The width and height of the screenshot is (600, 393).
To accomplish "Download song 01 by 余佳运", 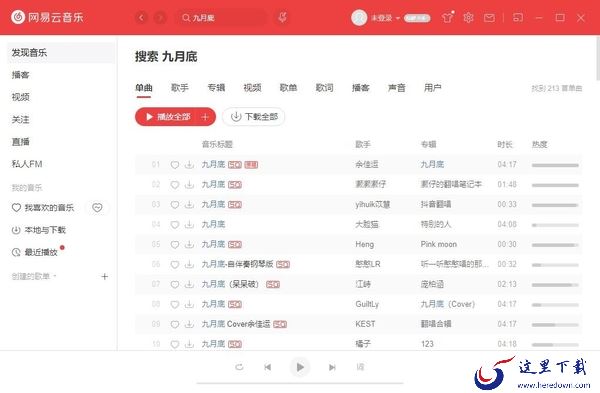I will click(189, 165).
